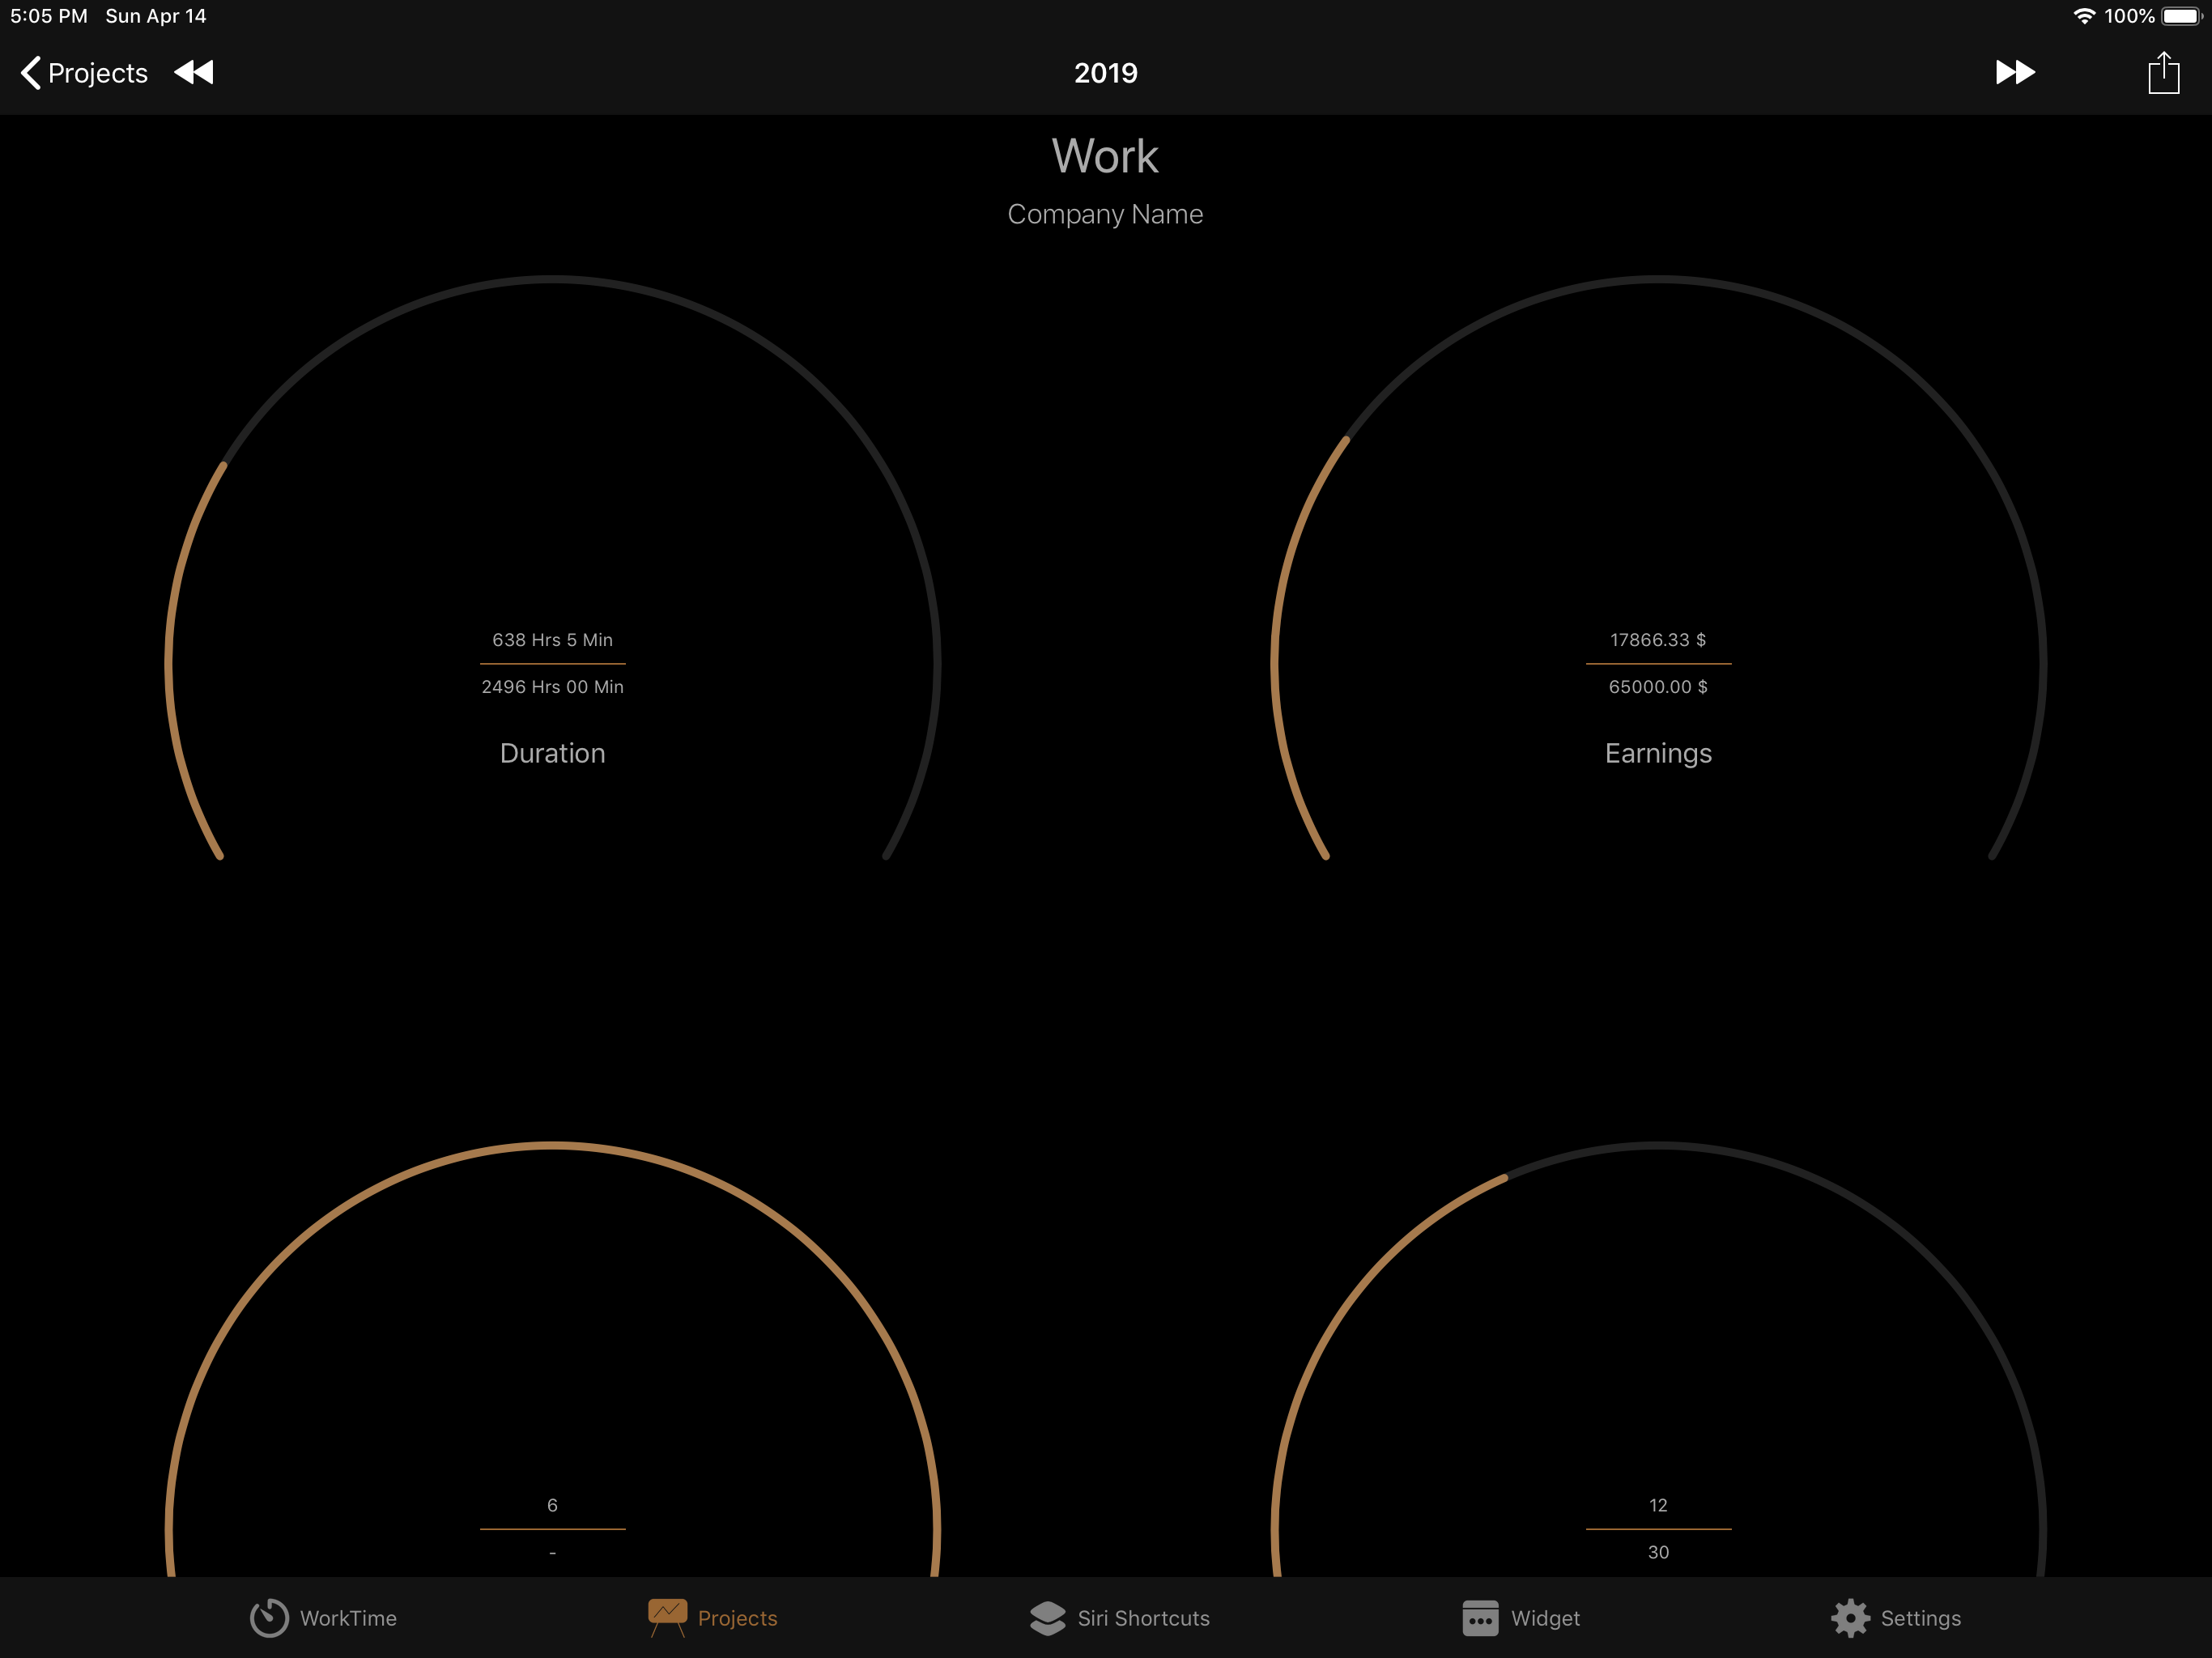Screen dimensions: 2212x1658
Task: Advance to next year with forward arrows
Action: point(2015,72)
